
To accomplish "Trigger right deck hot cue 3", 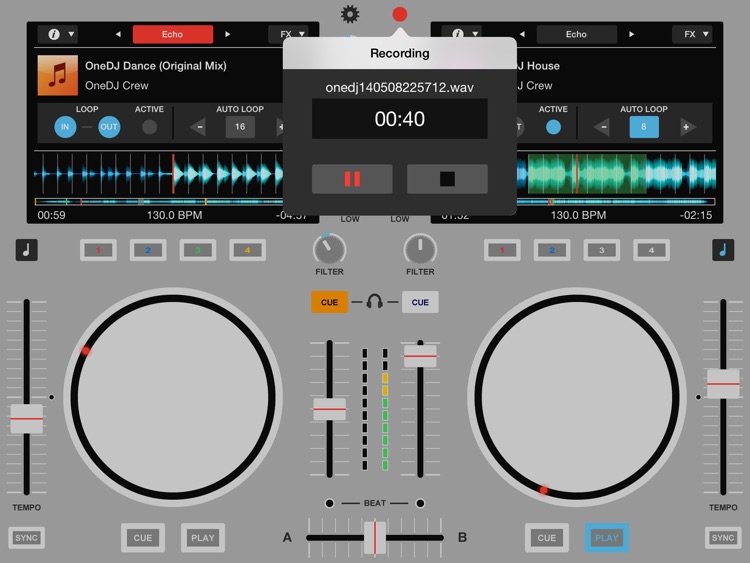I will tap(602, 250).
